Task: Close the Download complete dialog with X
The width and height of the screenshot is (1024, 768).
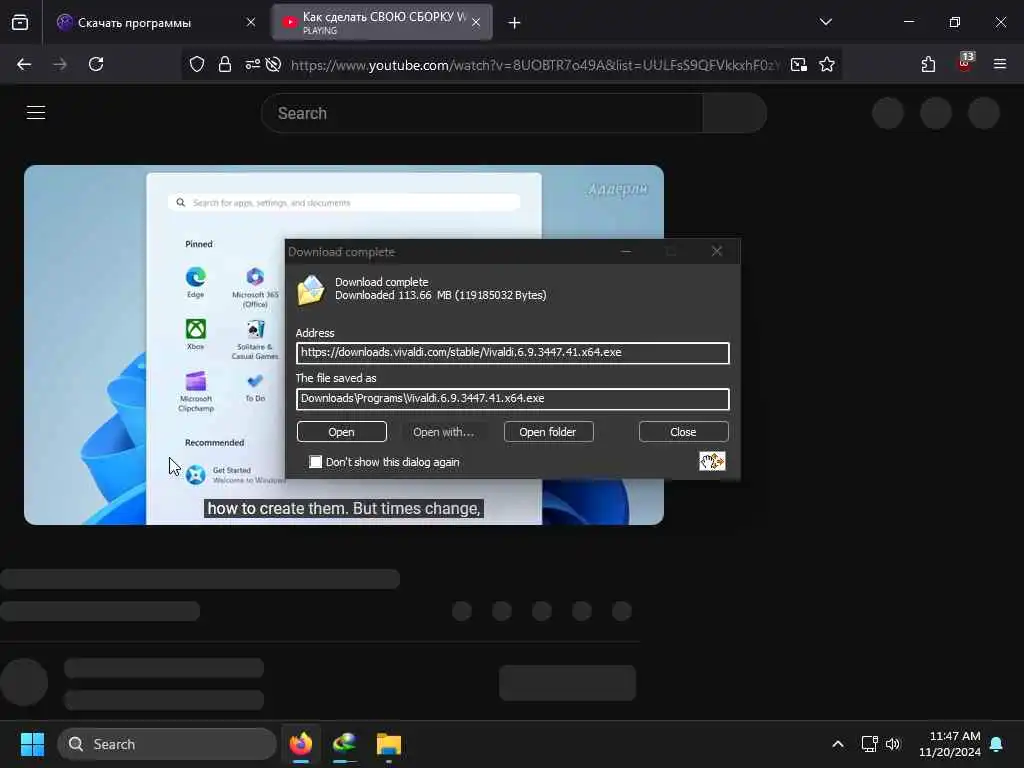Action: 717,251
